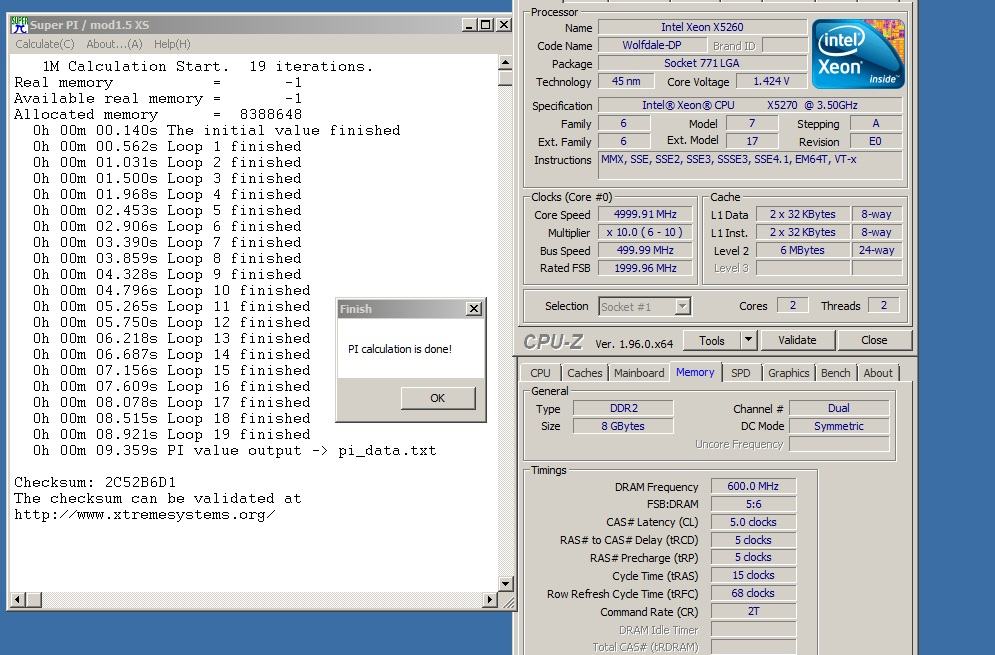Click the Loop 19 finished line
Screen dimensions: 995x655
click(172, 435)
